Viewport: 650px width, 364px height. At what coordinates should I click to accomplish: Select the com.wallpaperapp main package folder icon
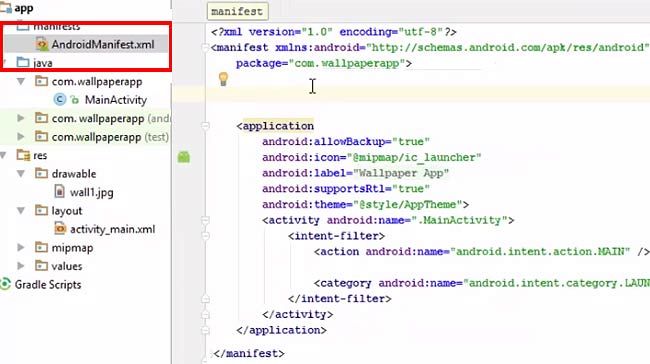coord(41,81)
